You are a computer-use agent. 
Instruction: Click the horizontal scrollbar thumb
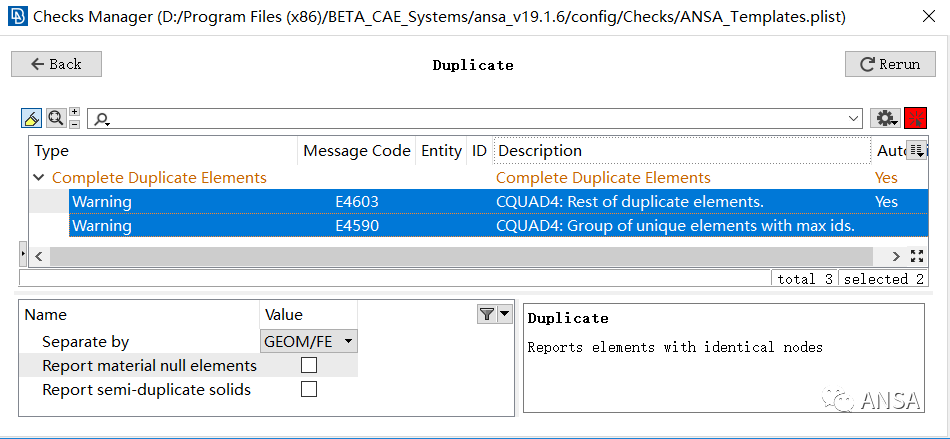[461, 256]
